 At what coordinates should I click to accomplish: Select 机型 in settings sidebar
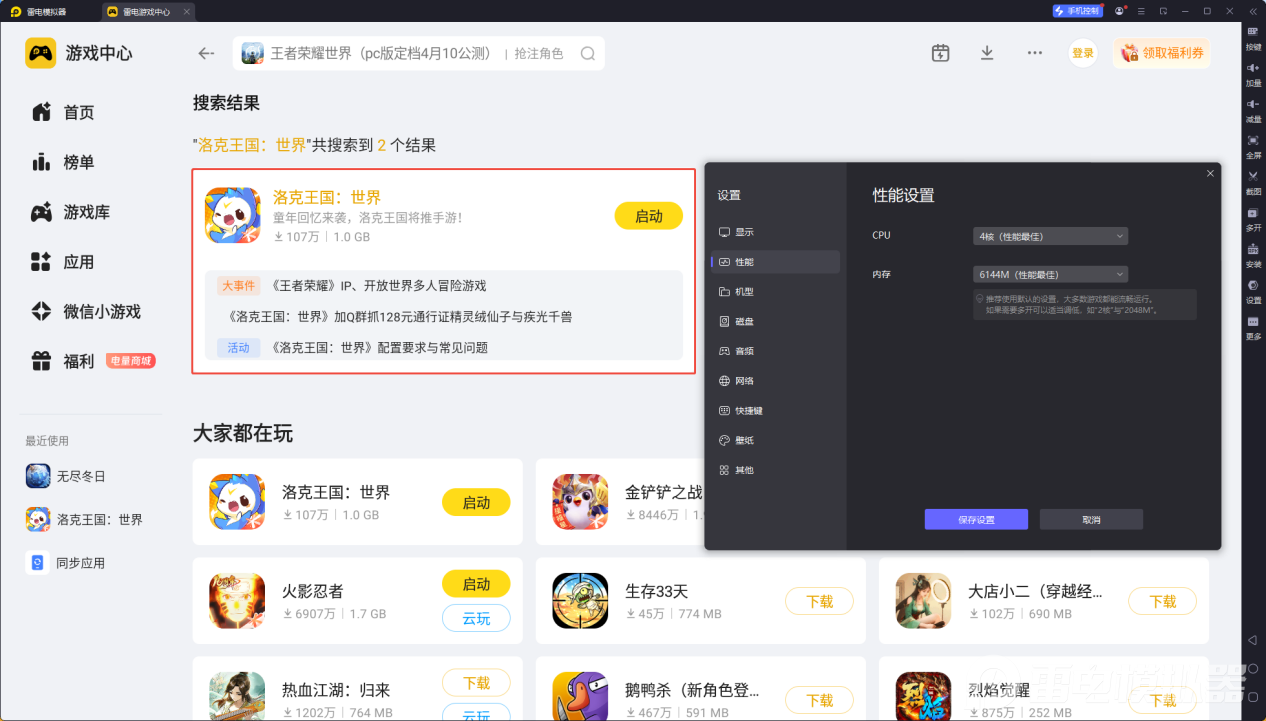(775, 292)
